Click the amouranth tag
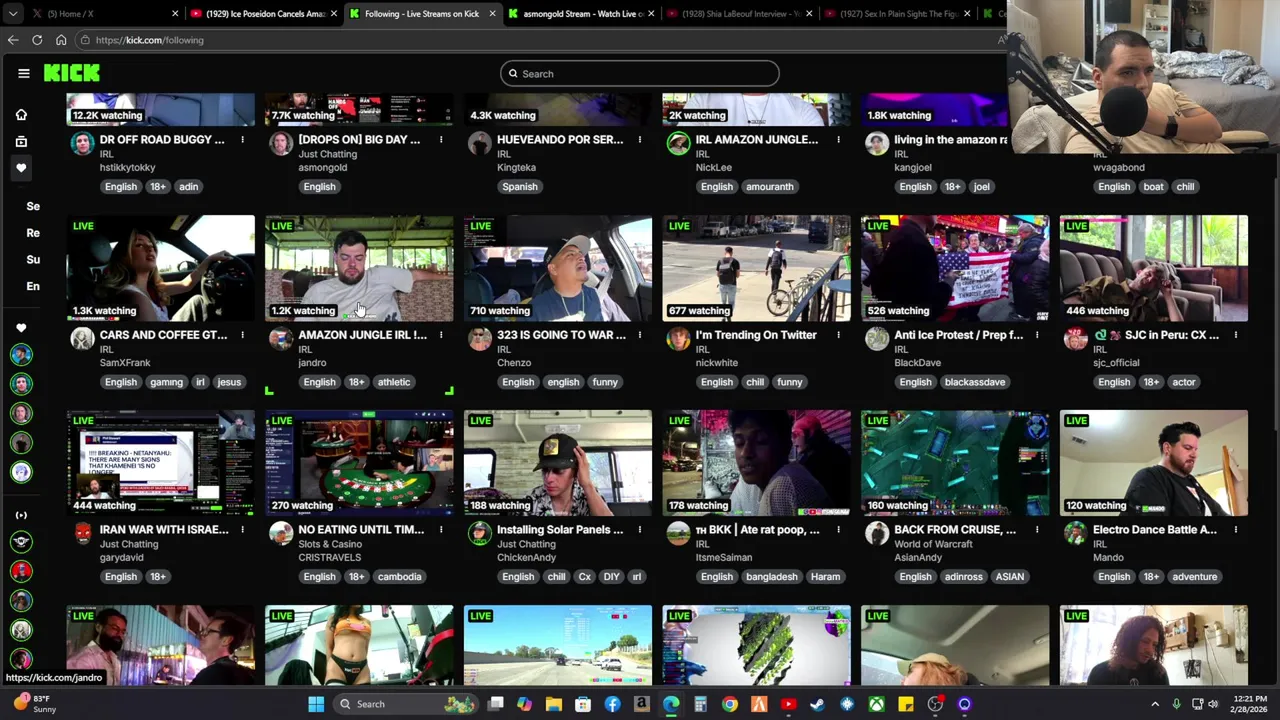 pos(769,187)
